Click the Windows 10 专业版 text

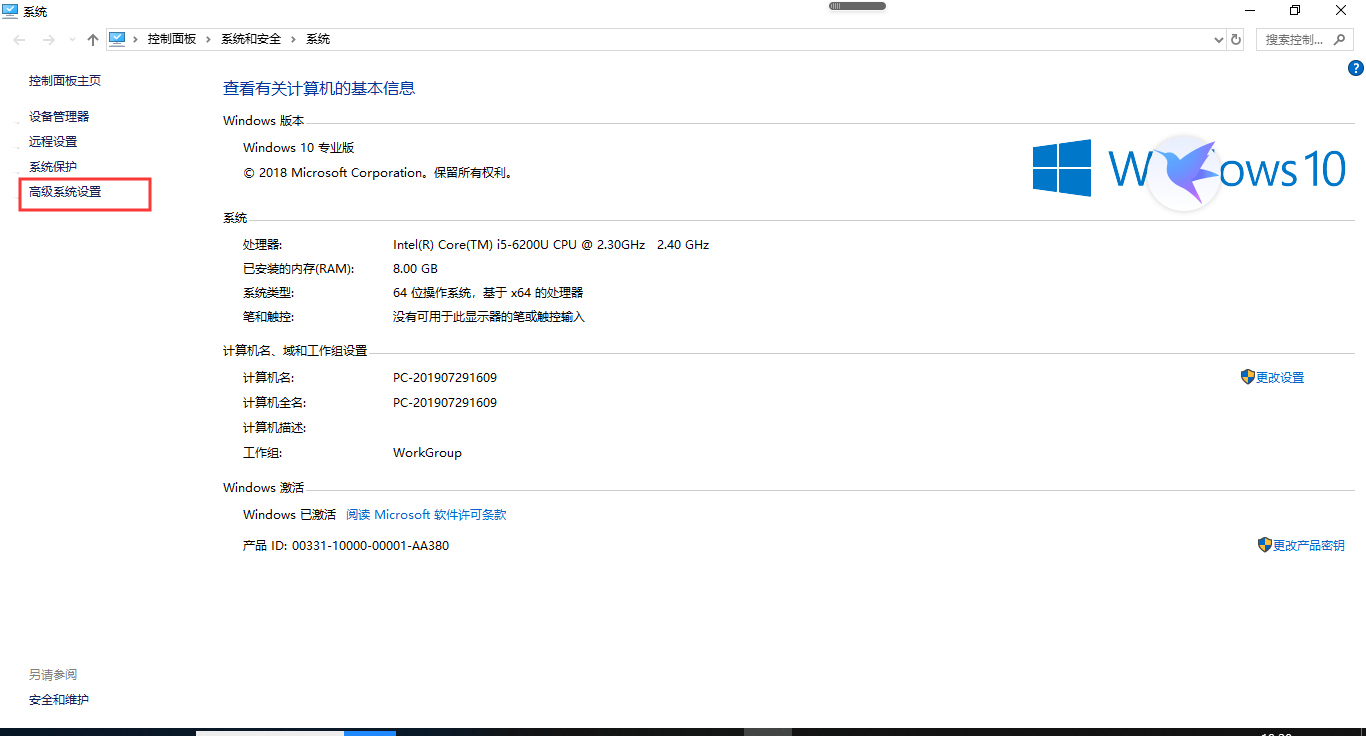(x=299, y=148)
